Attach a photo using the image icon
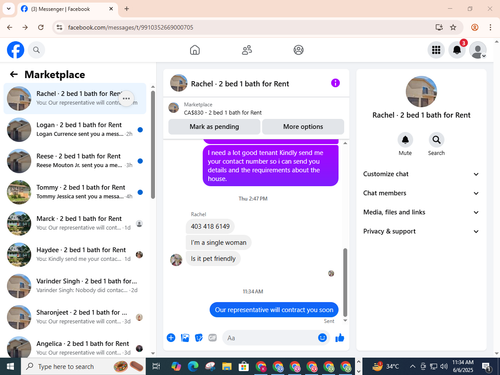This screenshot has height=375, width=500. [185, 338]
